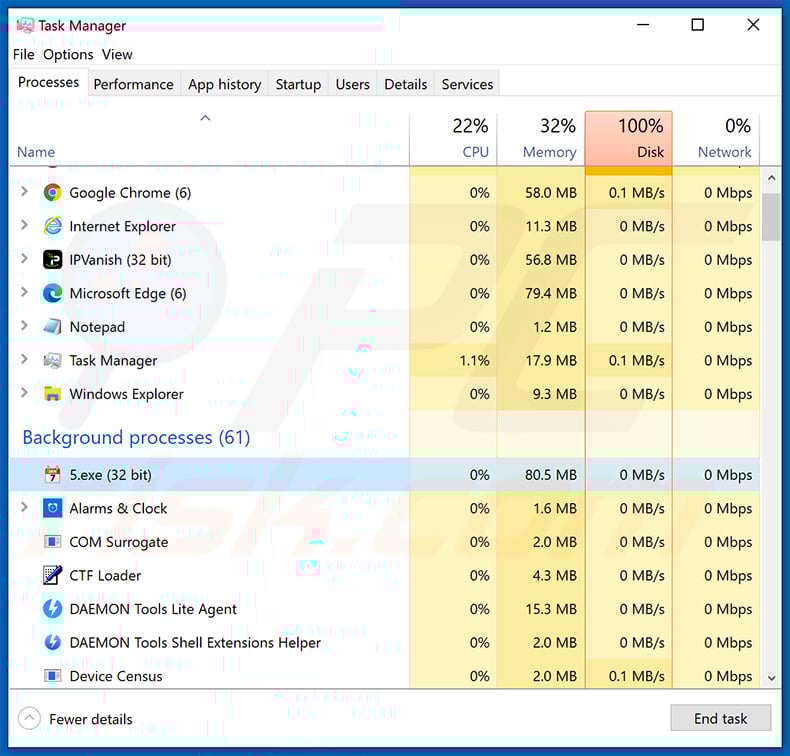The image size is (790, 756).
Task: Select the DAEMON Tools Lite Agent process name
Action: [x=153, y=609]
